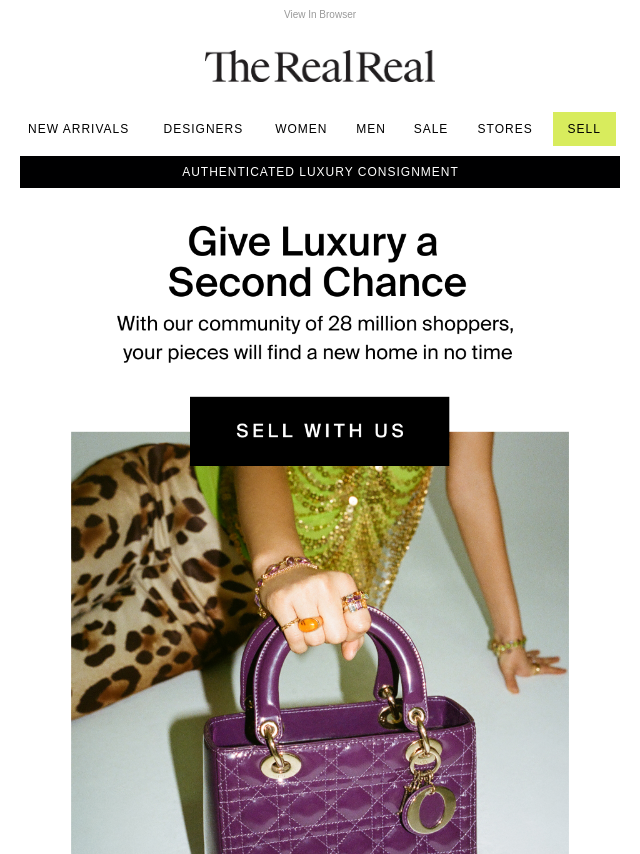This screenshot has height=854, width=640.
Task: Click the View In Browser link
Action: pos(320,14)
